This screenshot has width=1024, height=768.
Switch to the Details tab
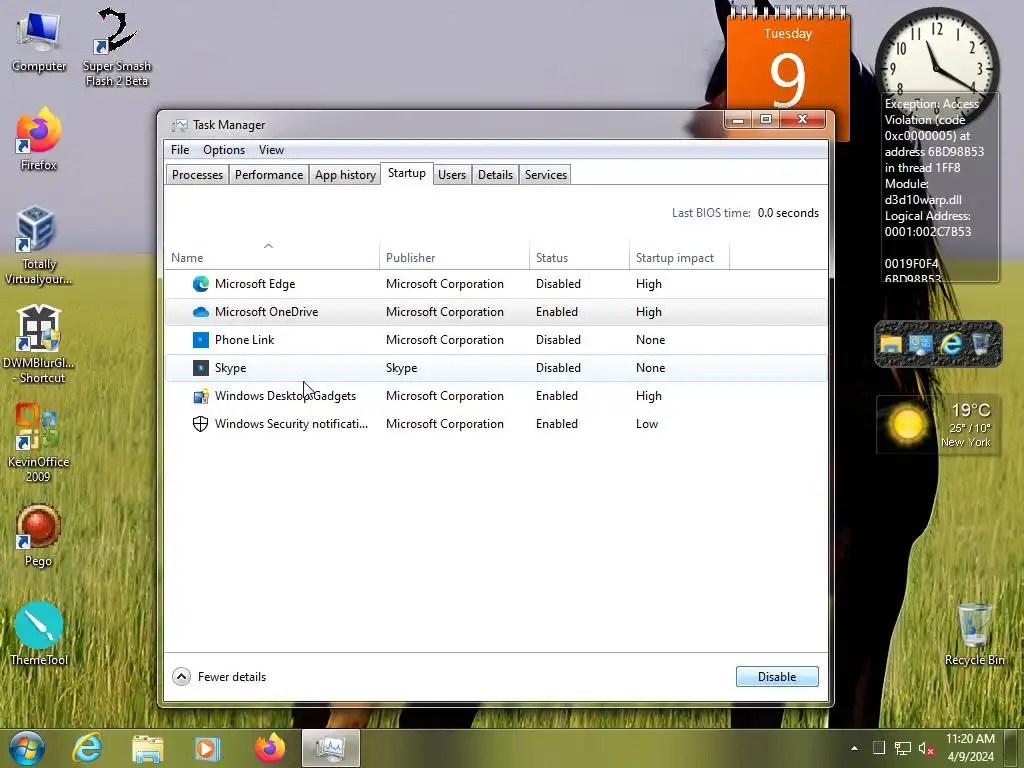tap(495, 174)
